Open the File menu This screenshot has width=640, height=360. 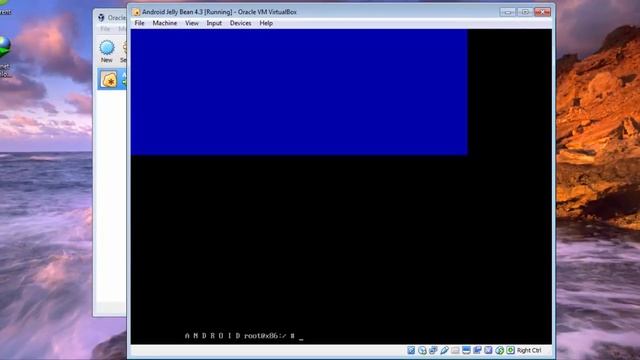tap(139, 23)
